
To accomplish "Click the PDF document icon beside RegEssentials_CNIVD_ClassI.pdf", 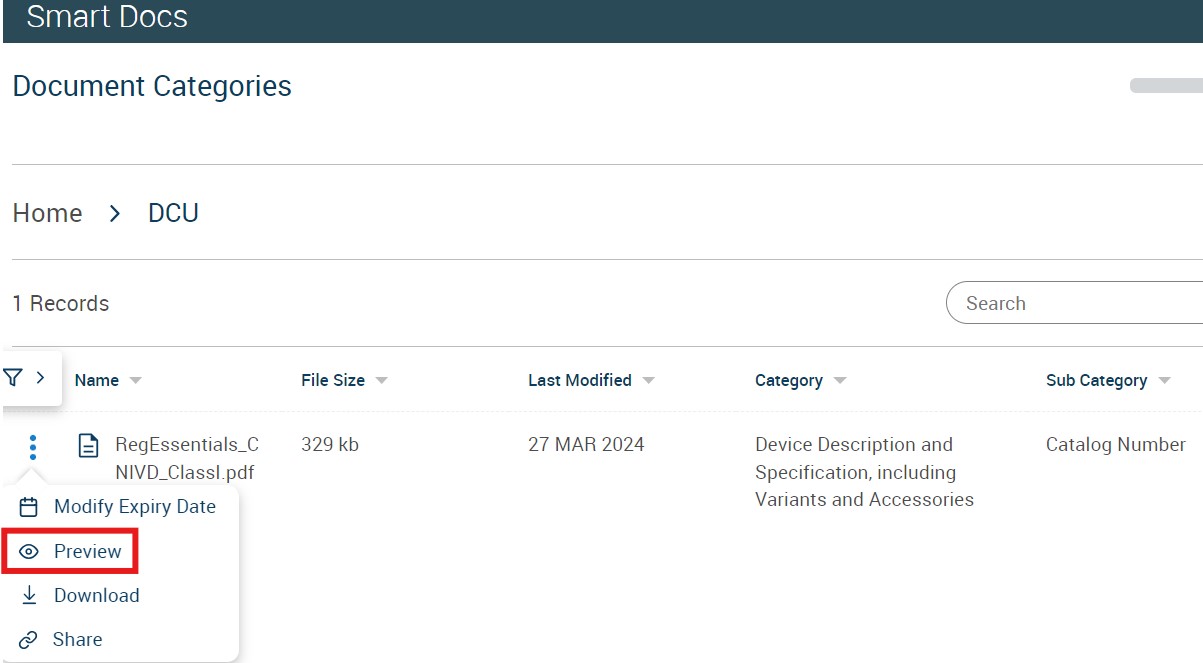I will pos(89,446).
